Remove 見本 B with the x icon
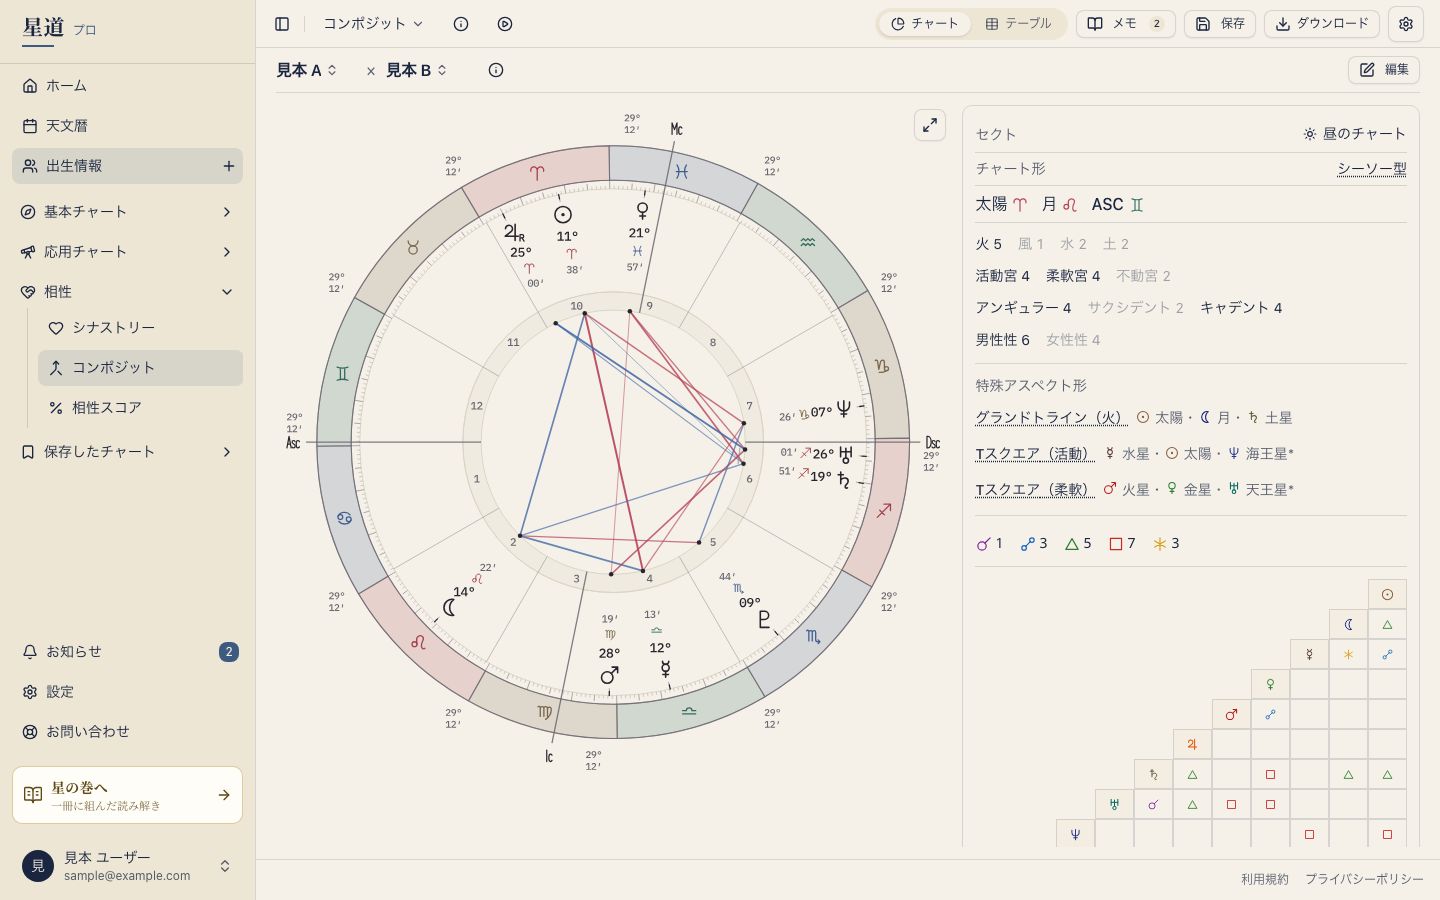The width and height of the screenshot is (1440, 900). point(371,71)
